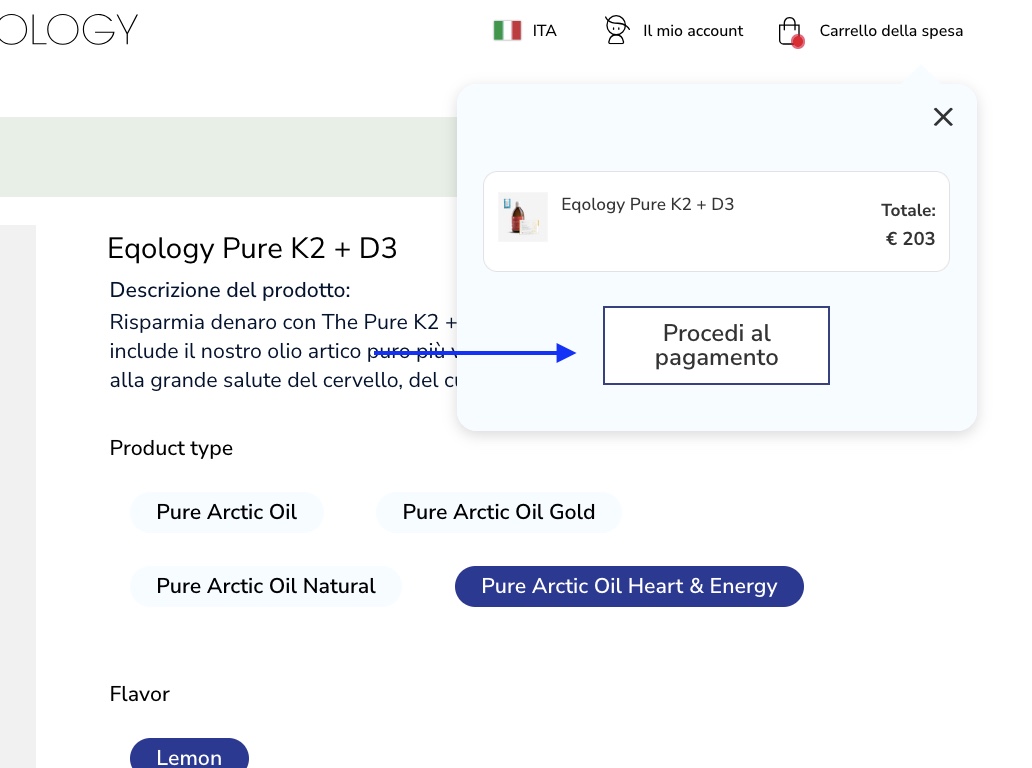
Task: Click the Eqology logo
Action: click(69, 30)
